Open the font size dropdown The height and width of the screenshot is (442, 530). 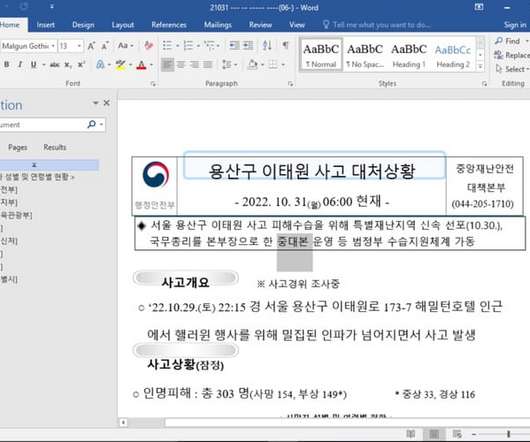pos(79,46)
